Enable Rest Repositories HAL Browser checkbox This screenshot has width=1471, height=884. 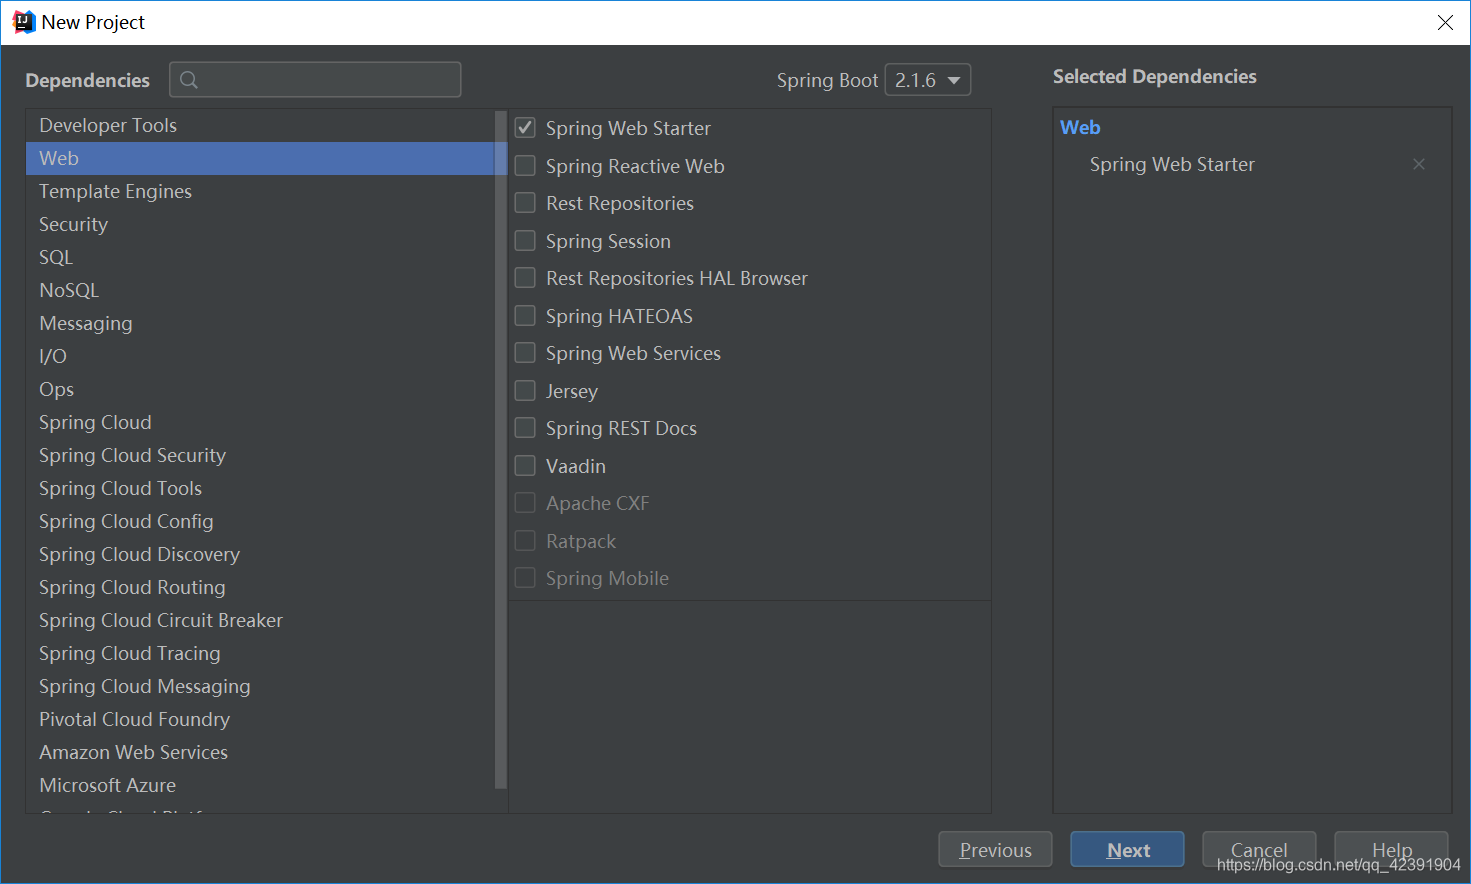pos(525,278)
